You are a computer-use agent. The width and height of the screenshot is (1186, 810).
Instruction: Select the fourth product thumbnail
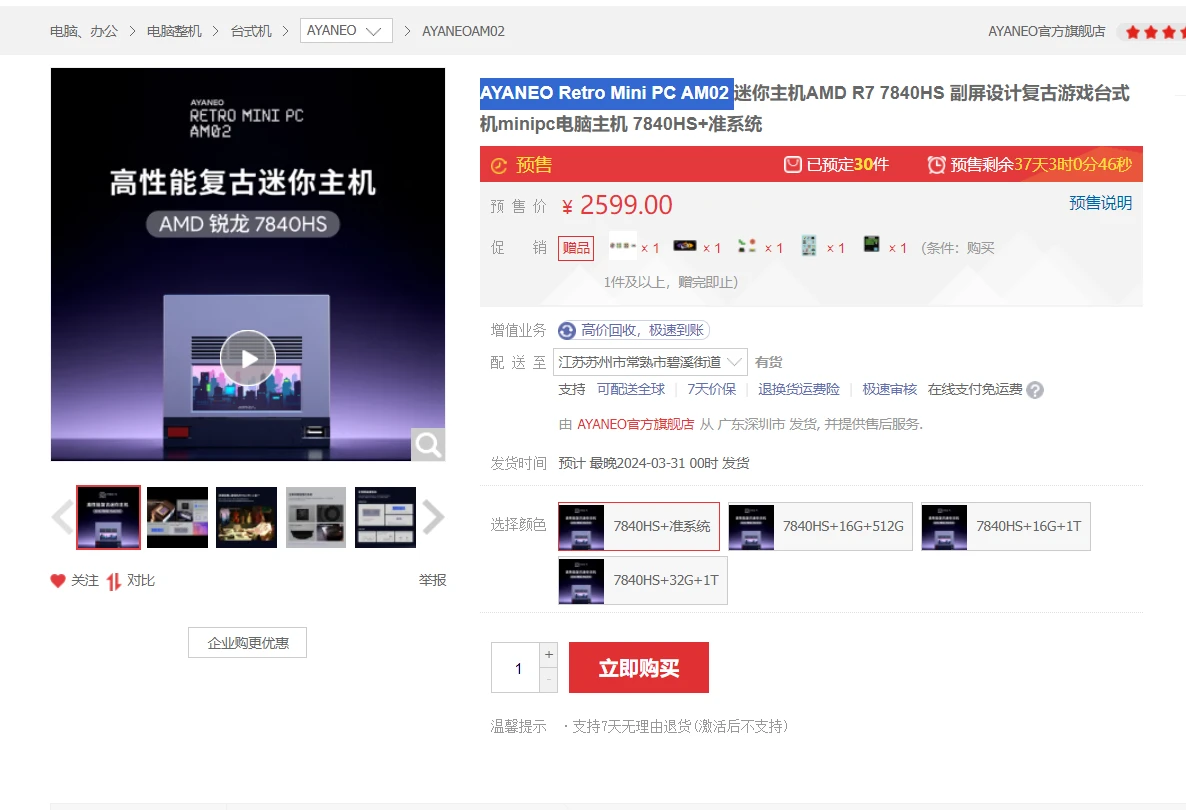coord(316,517)
